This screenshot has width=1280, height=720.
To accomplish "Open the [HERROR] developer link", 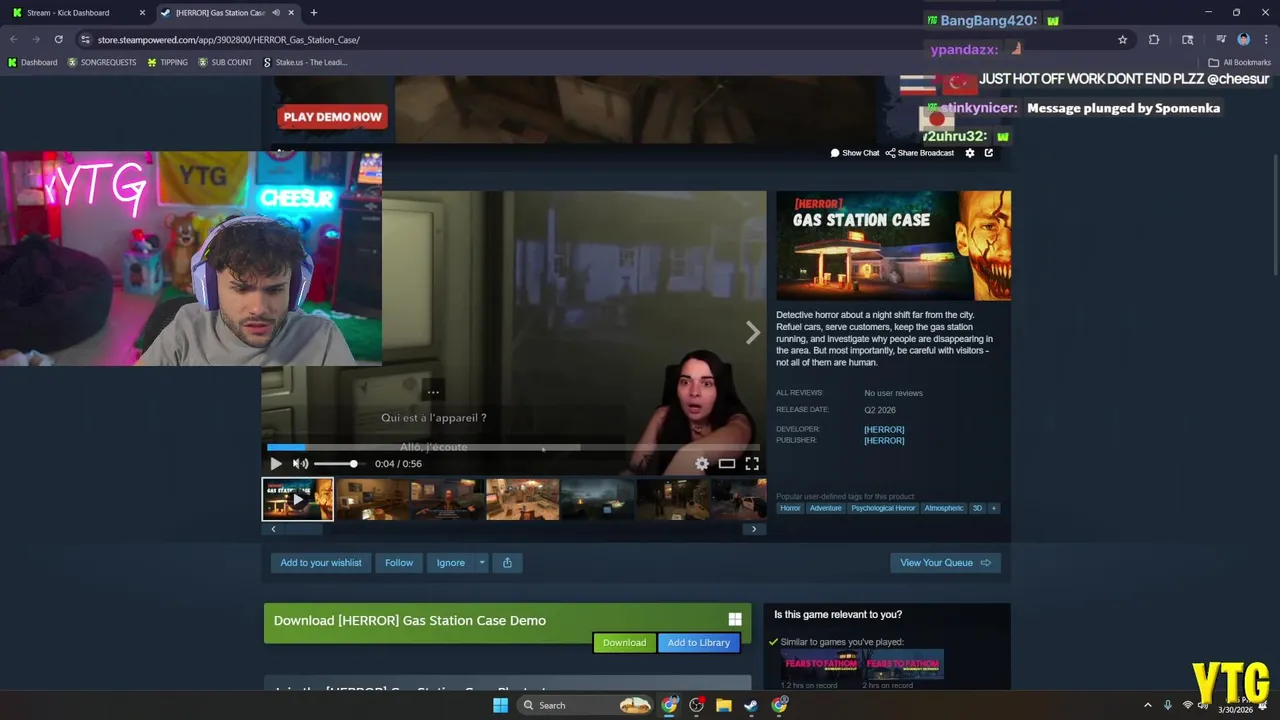I will pos(884,430).
